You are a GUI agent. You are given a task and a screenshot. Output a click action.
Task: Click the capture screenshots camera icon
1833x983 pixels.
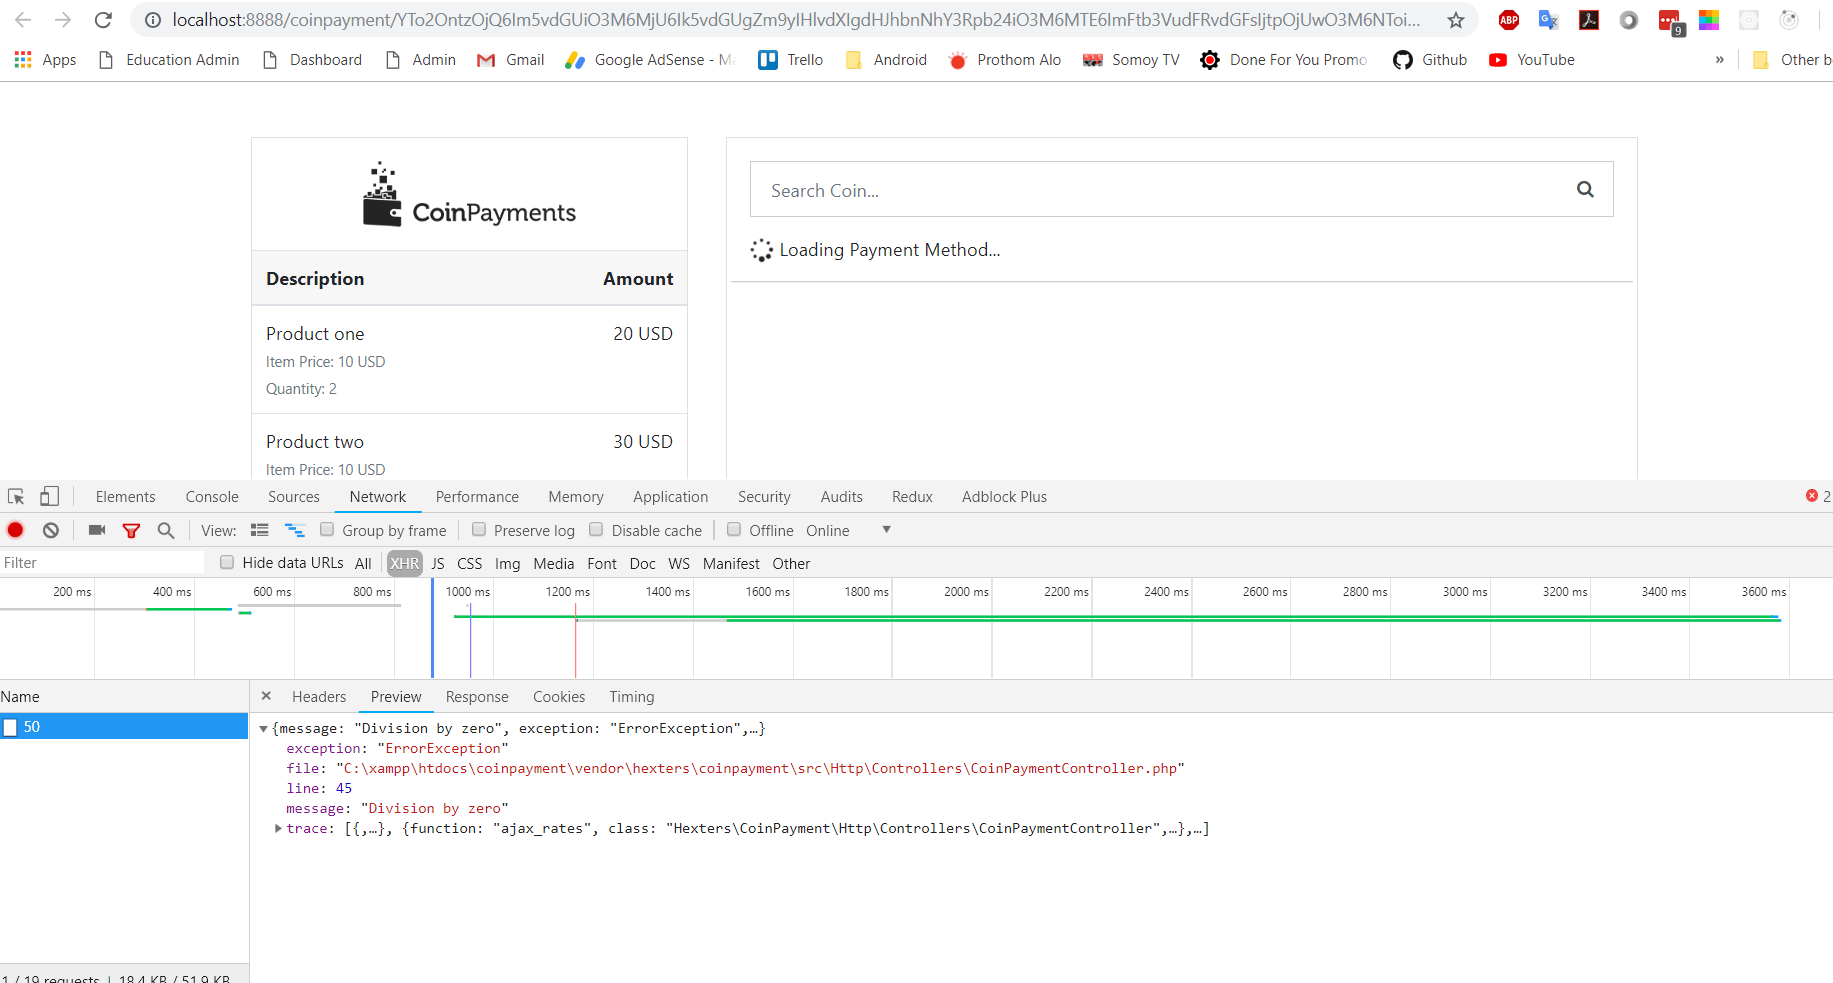point(97,530)
